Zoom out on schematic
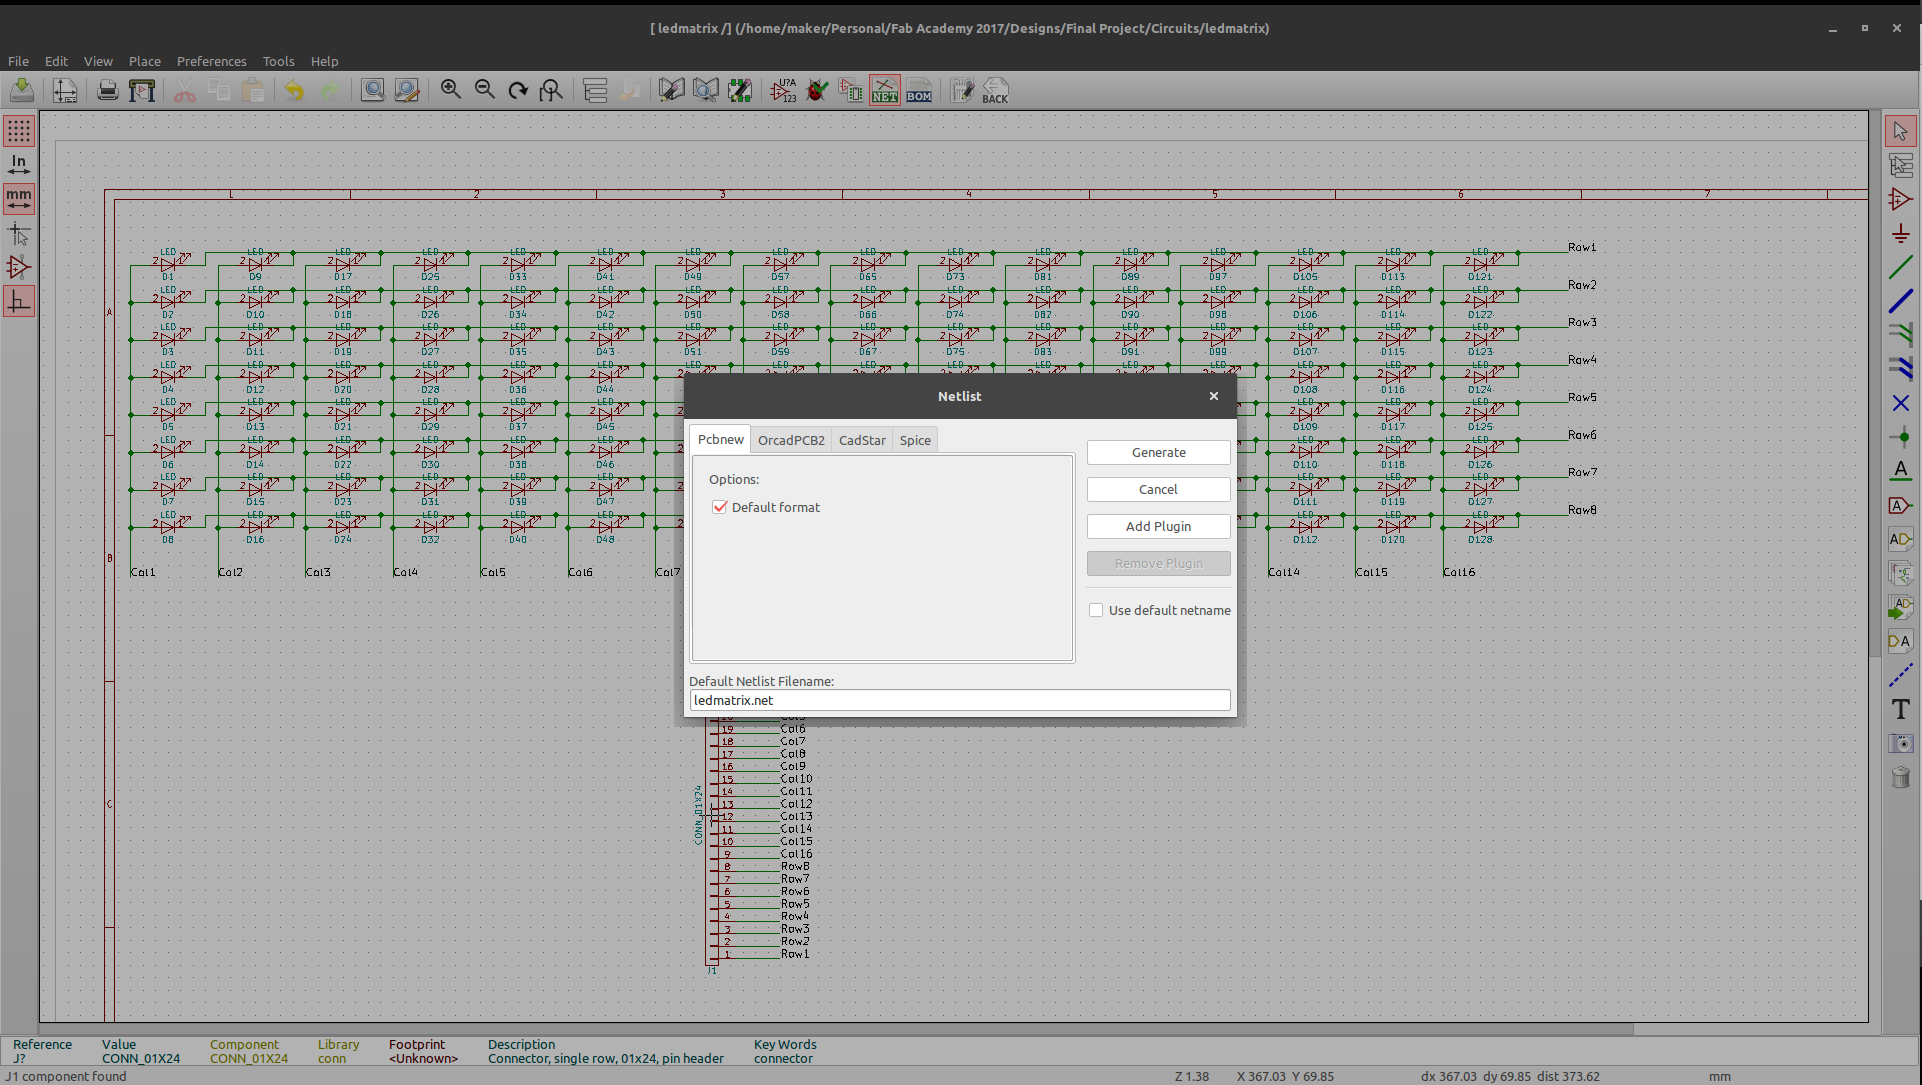Viewport: 1922px width, 1085px height. click(485, 91)
